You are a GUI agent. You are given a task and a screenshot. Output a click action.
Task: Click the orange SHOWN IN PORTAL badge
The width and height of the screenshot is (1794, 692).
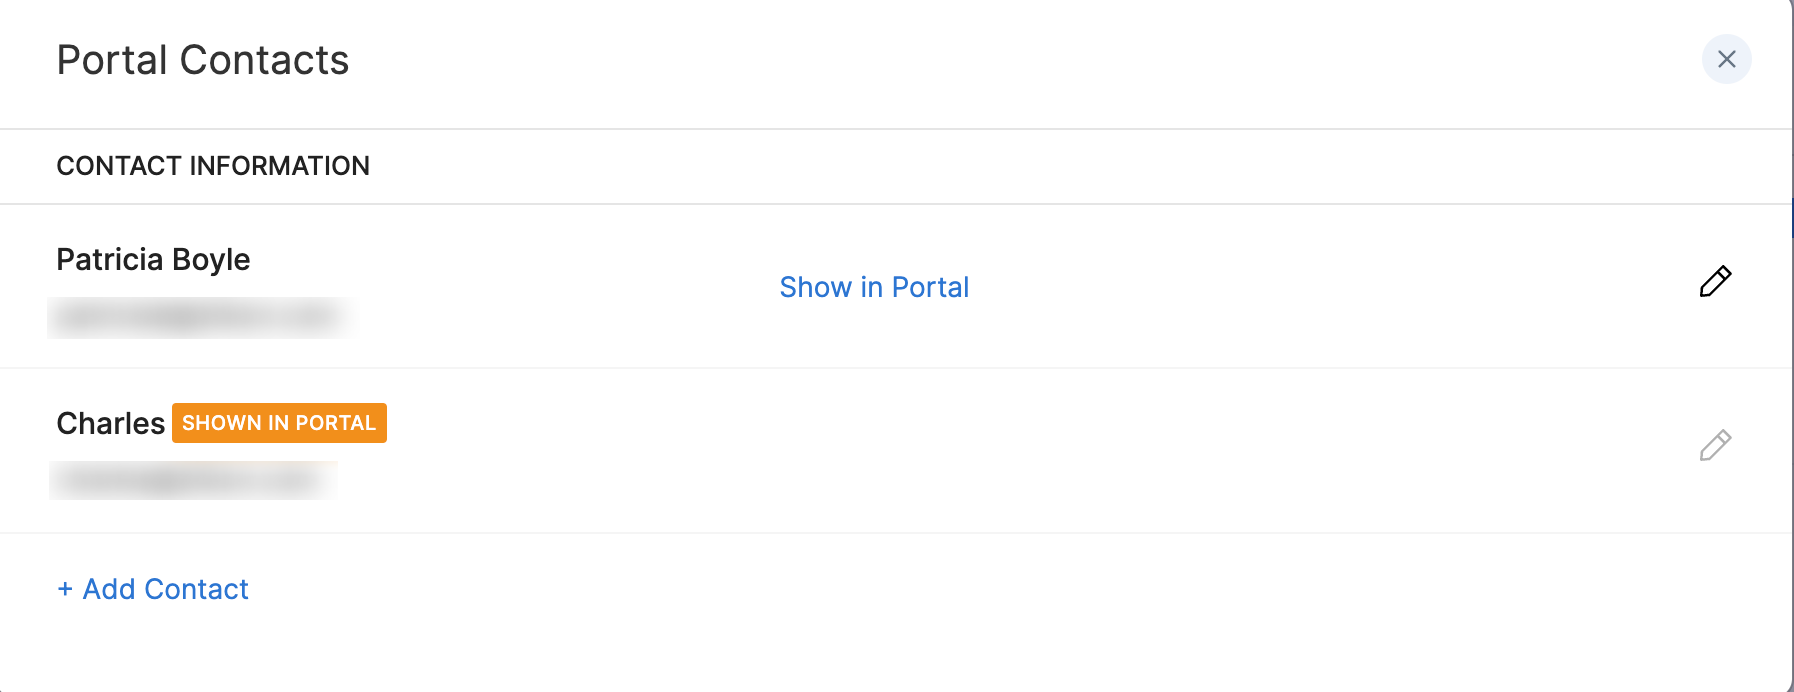pyautogui.click(x=279, y=423)
